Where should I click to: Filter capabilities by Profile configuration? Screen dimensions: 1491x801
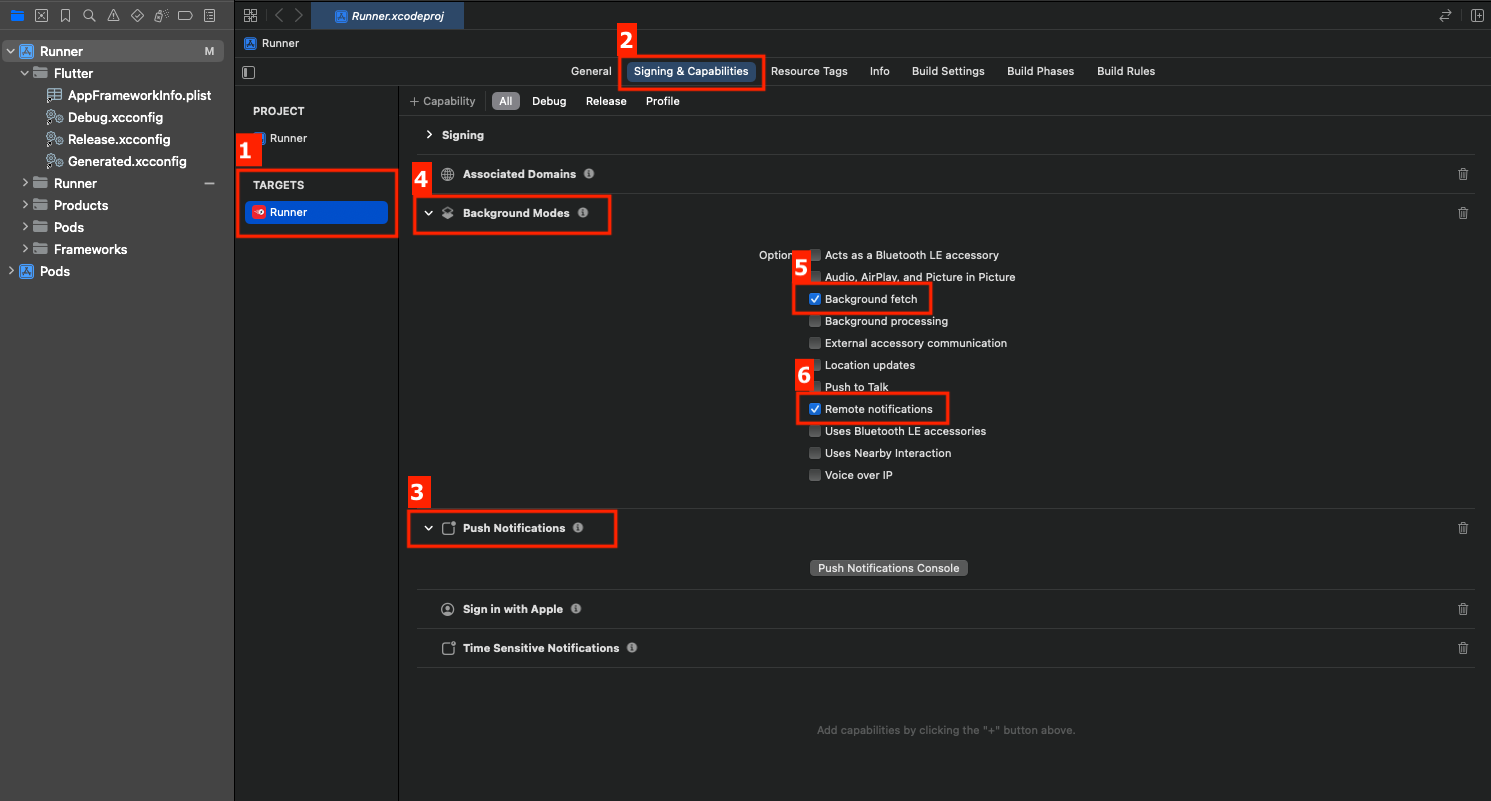coord(662,101)
